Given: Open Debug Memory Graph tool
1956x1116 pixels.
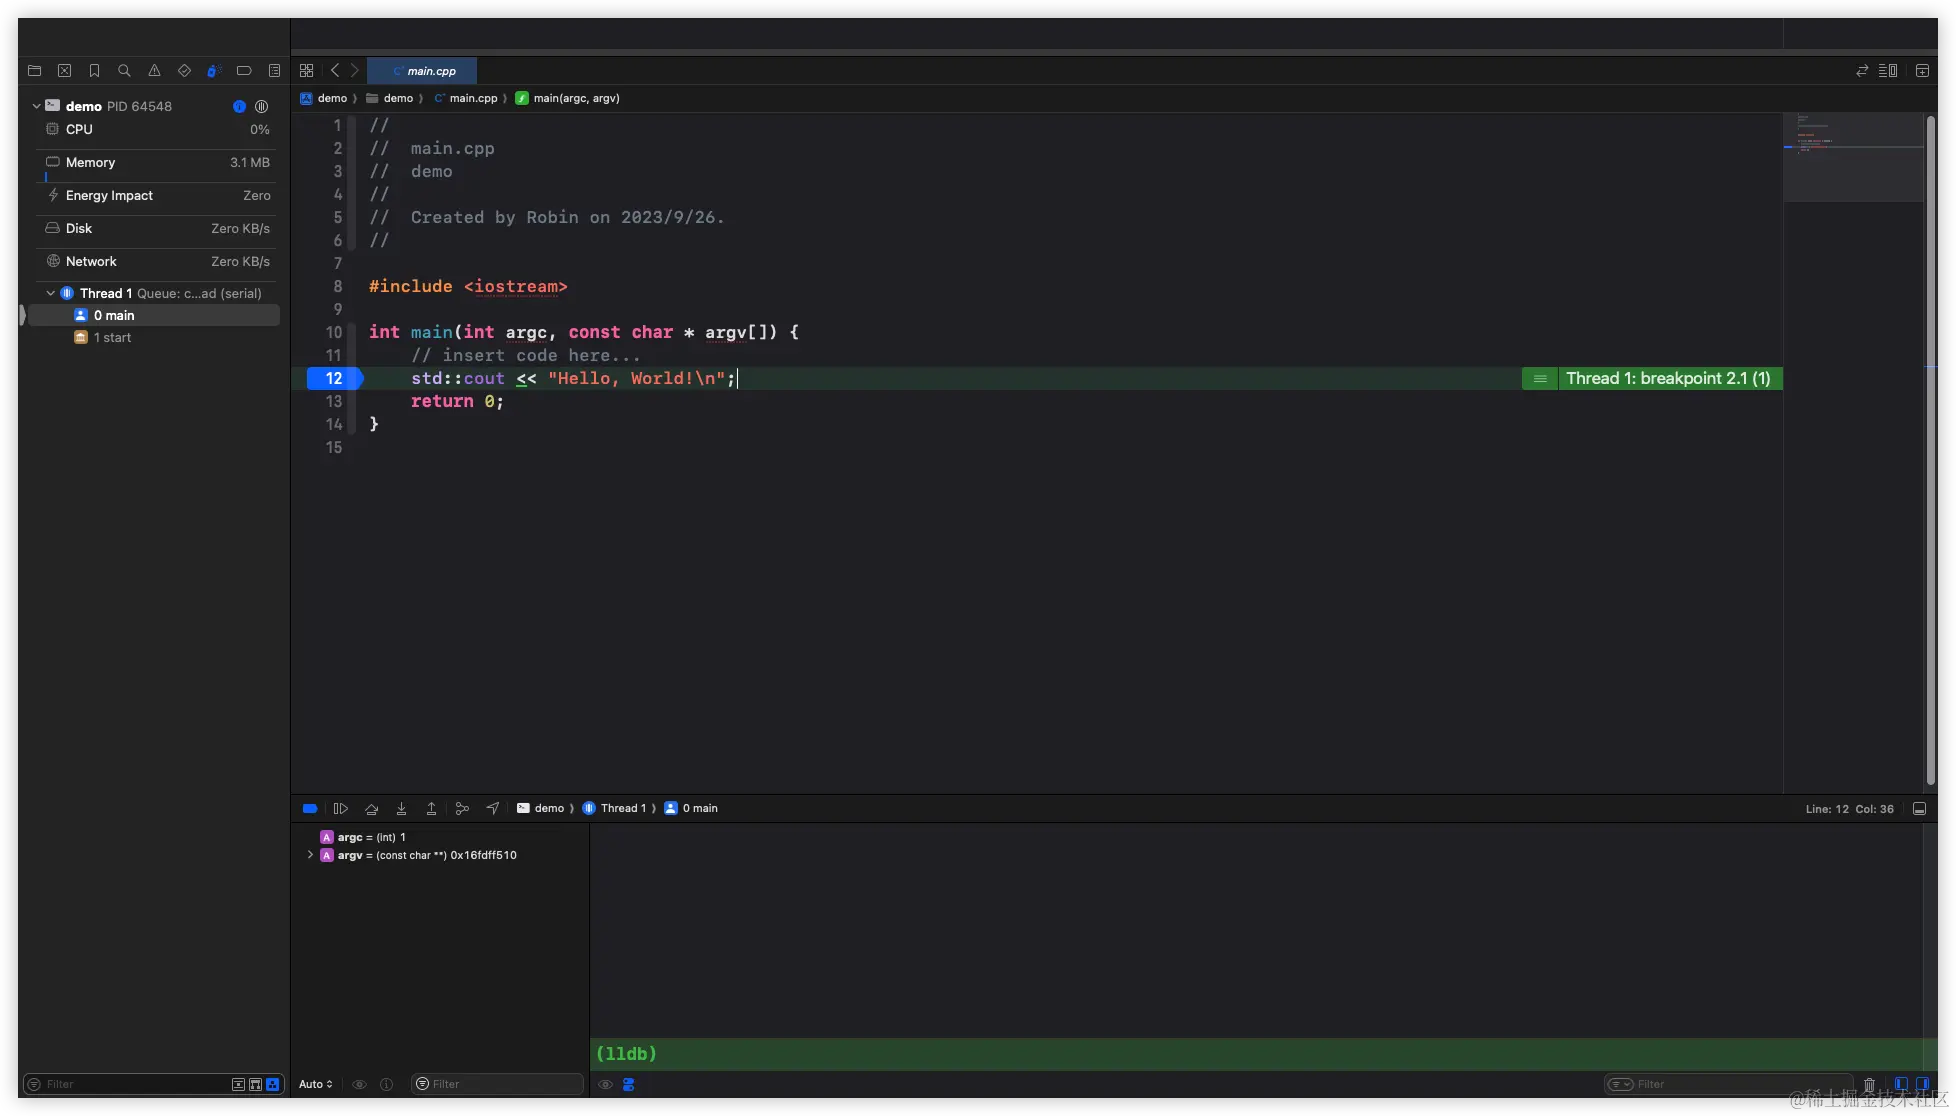Looking at the screenshot, I should tap(462, 808).
